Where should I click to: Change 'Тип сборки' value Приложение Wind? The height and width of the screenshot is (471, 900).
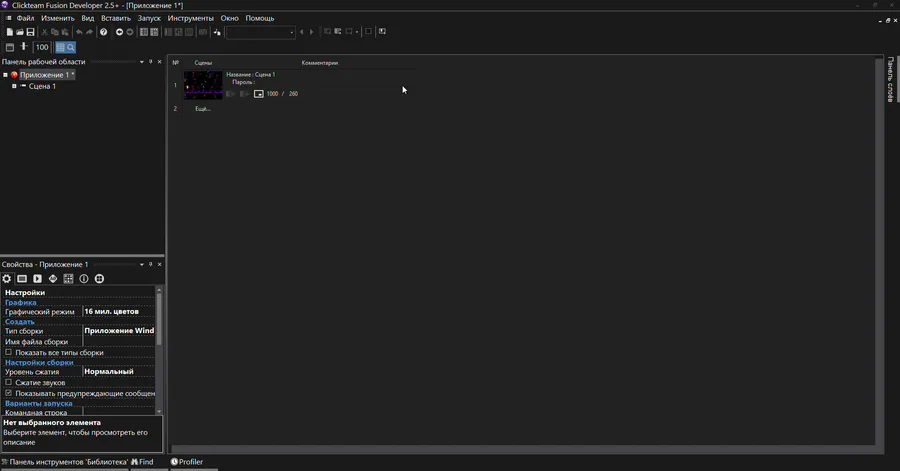pyautogui.click(x=119, y=331)
